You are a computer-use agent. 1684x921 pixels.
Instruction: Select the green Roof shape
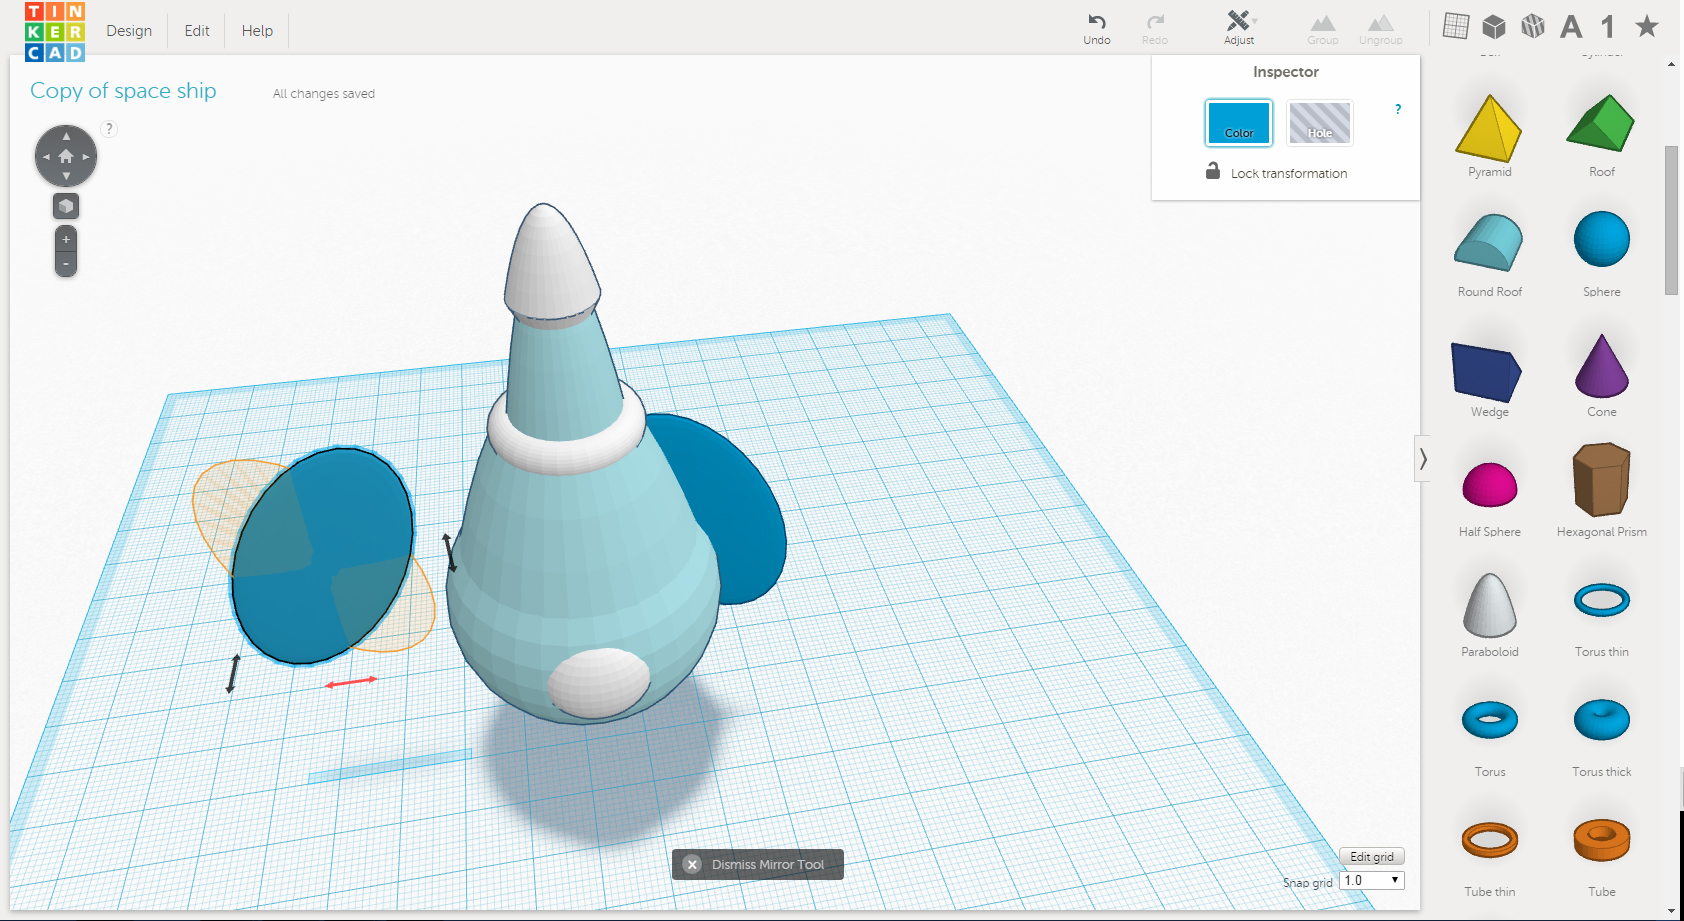coord(1601,124)
